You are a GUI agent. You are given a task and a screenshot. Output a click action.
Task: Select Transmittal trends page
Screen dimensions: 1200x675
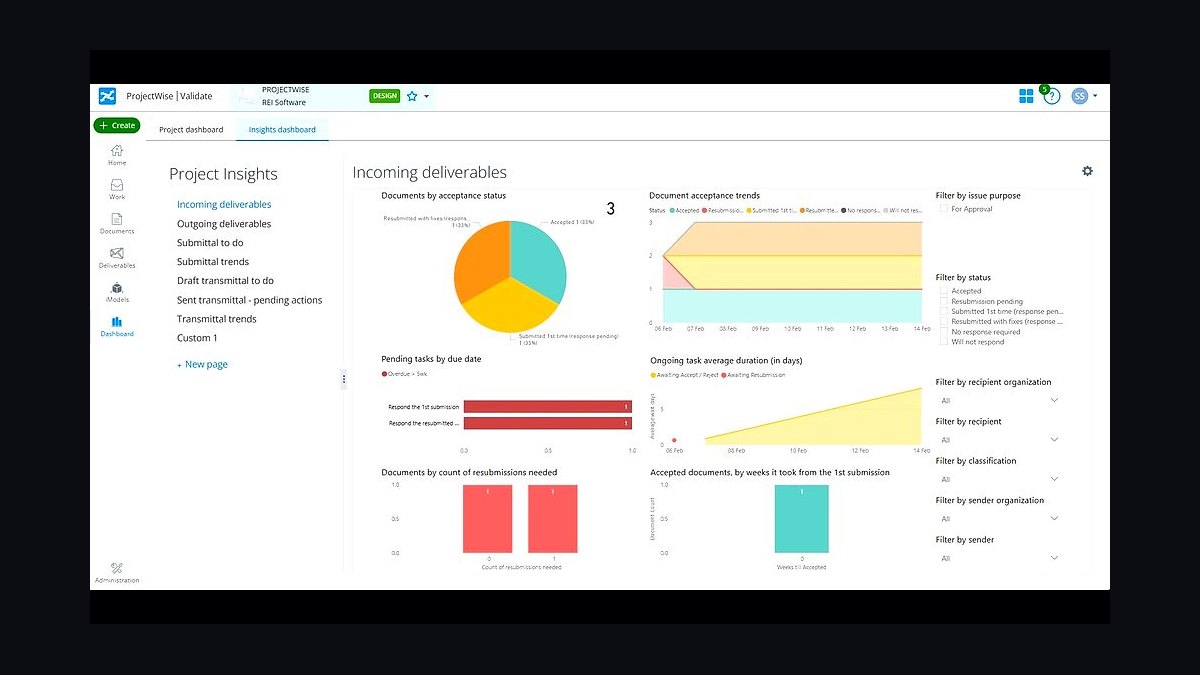217,319
